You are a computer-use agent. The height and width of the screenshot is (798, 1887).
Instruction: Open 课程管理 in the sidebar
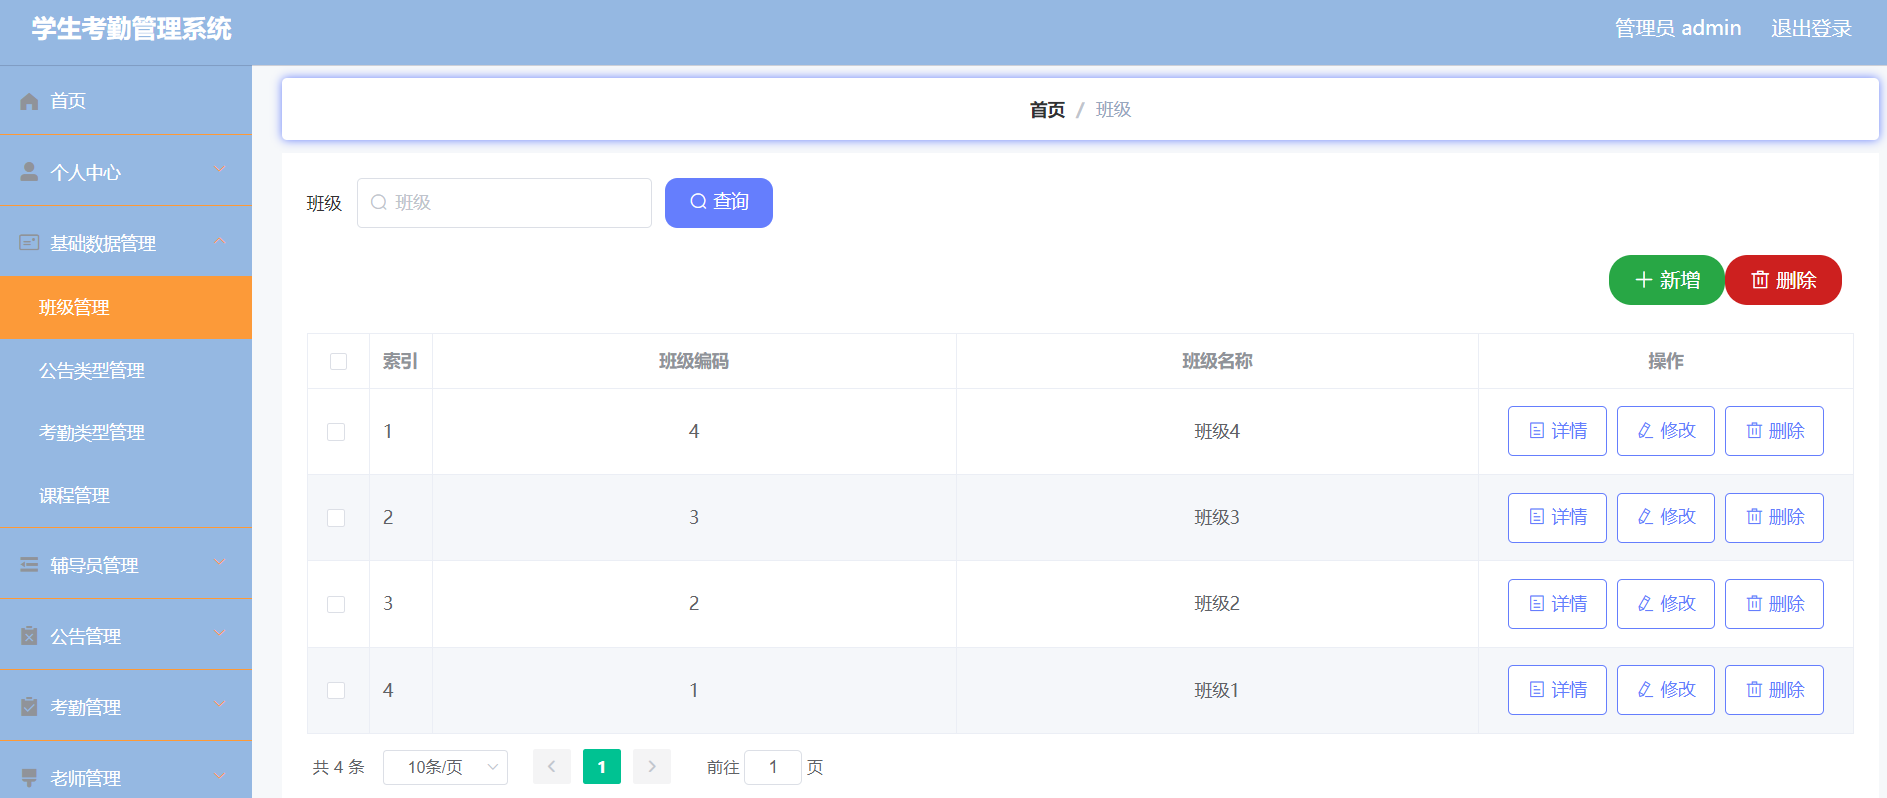(126, 496)
